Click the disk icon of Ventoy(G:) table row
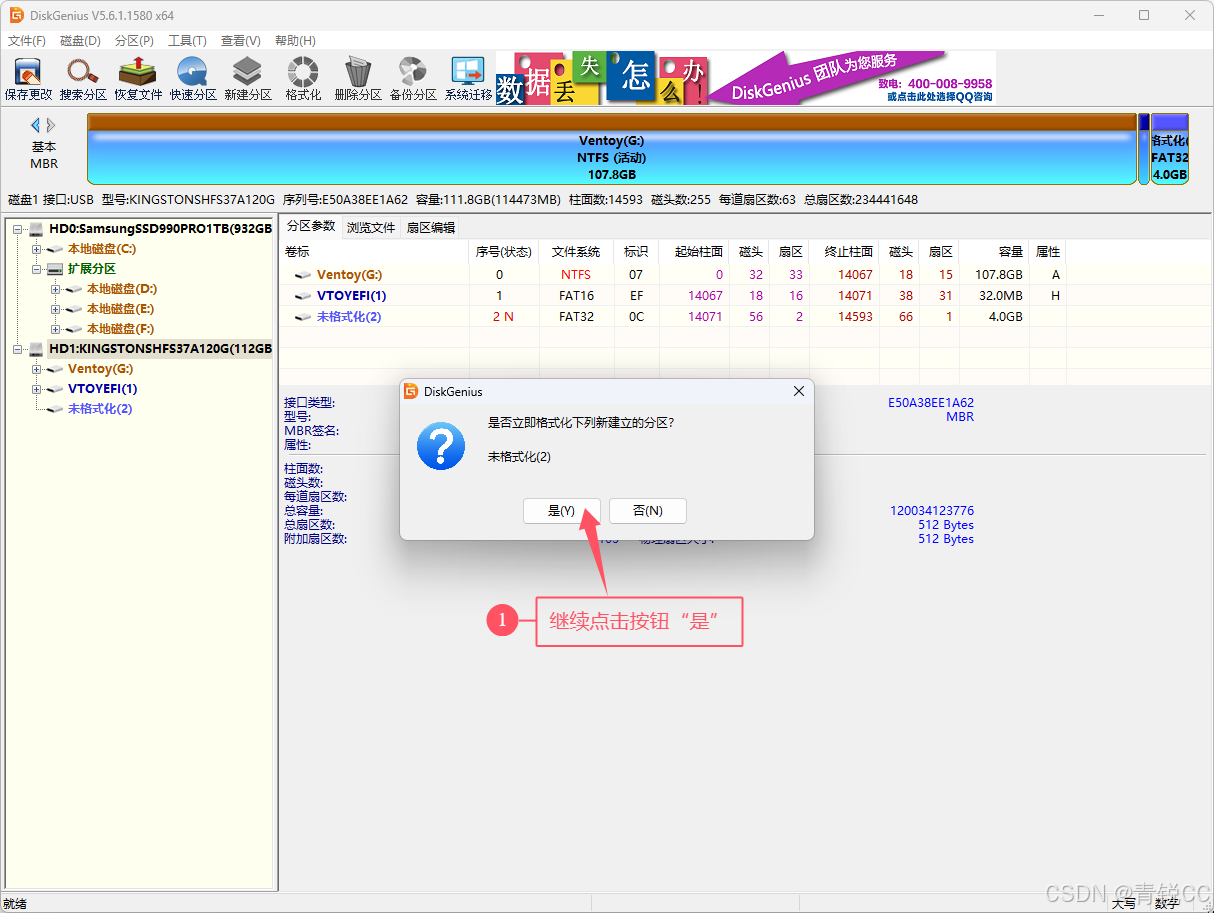 coord(303,275)
